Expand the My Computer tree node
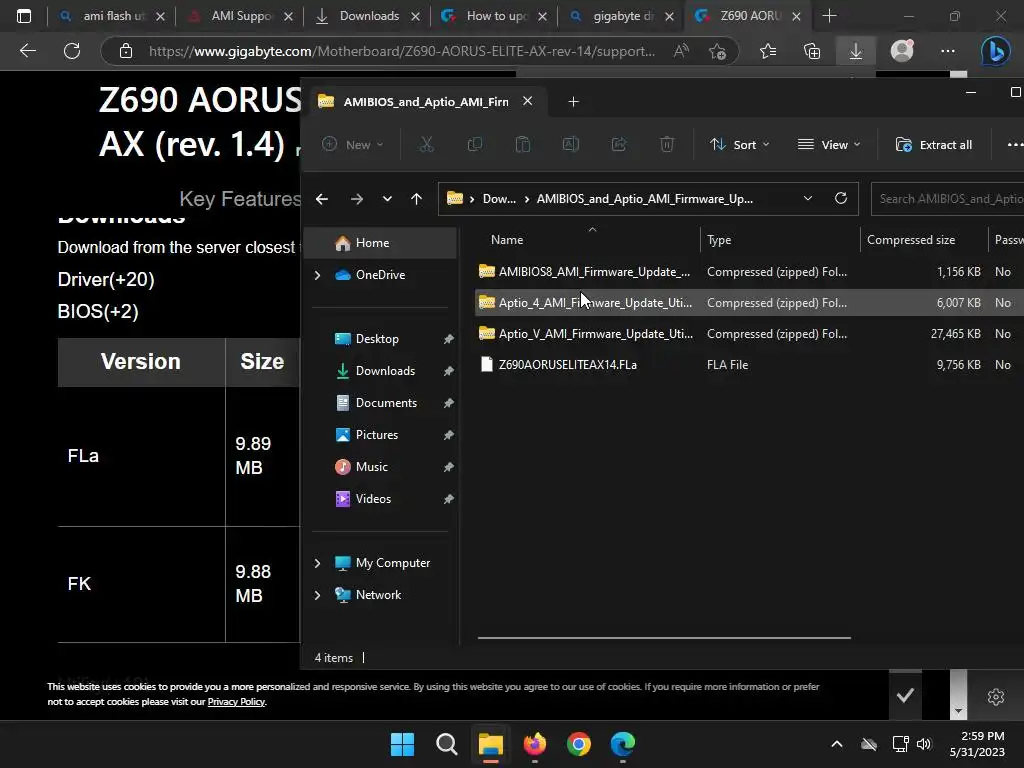The image size is (1024, 768). point(317,563)
